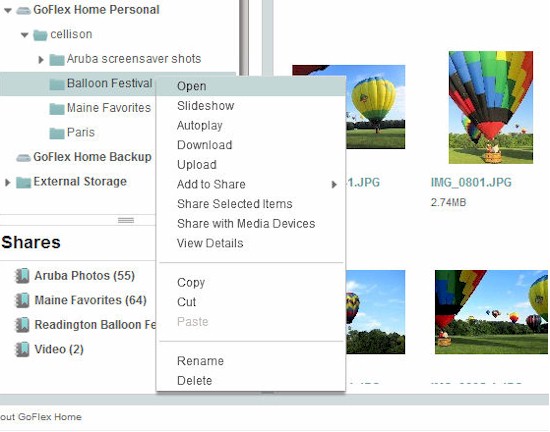This screenshot has width=550, height=432.
Task: Start Slideshow from the context menu
Action: (251, 106)
